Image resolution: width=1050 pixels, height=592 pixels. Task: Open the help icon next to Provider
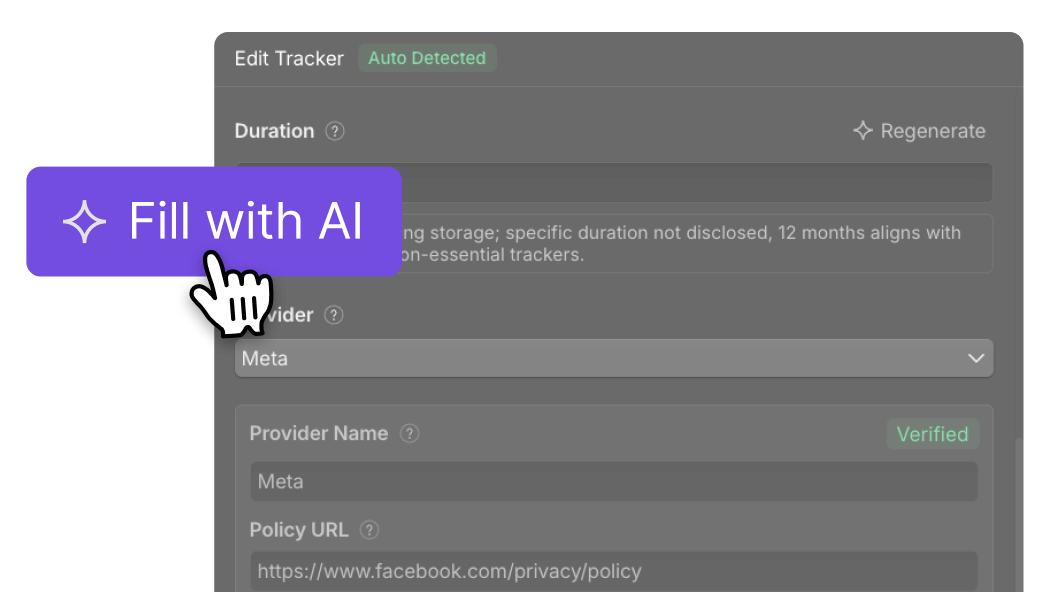point(333,315)
